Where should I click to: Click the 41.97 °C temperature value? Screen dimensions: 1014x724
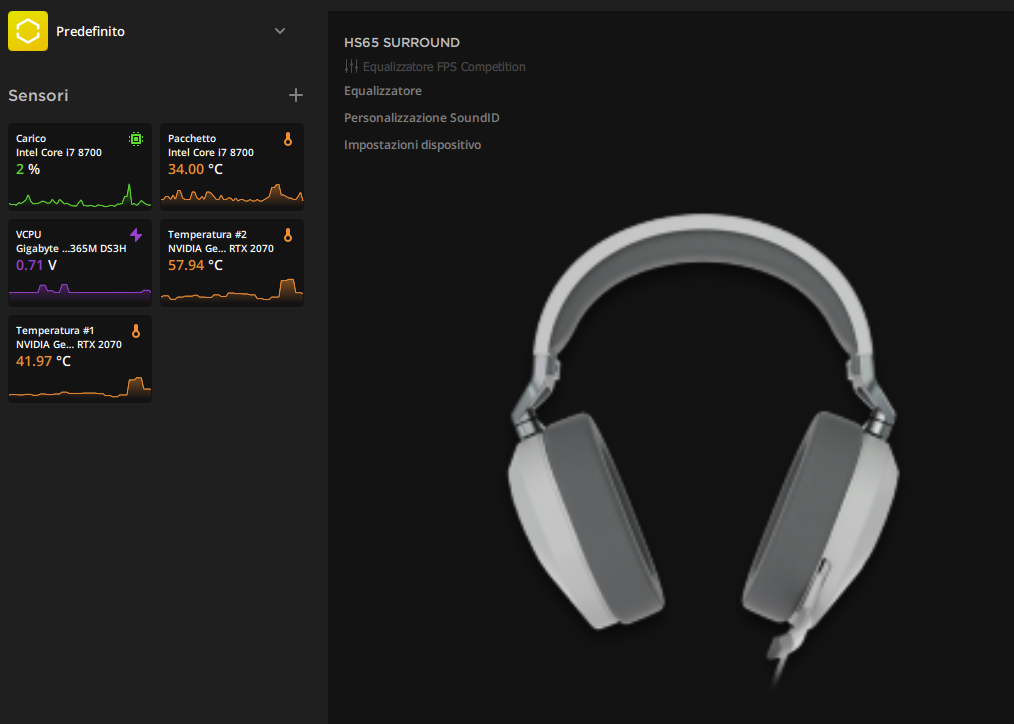pyautogui.click(x=43, y=361)
